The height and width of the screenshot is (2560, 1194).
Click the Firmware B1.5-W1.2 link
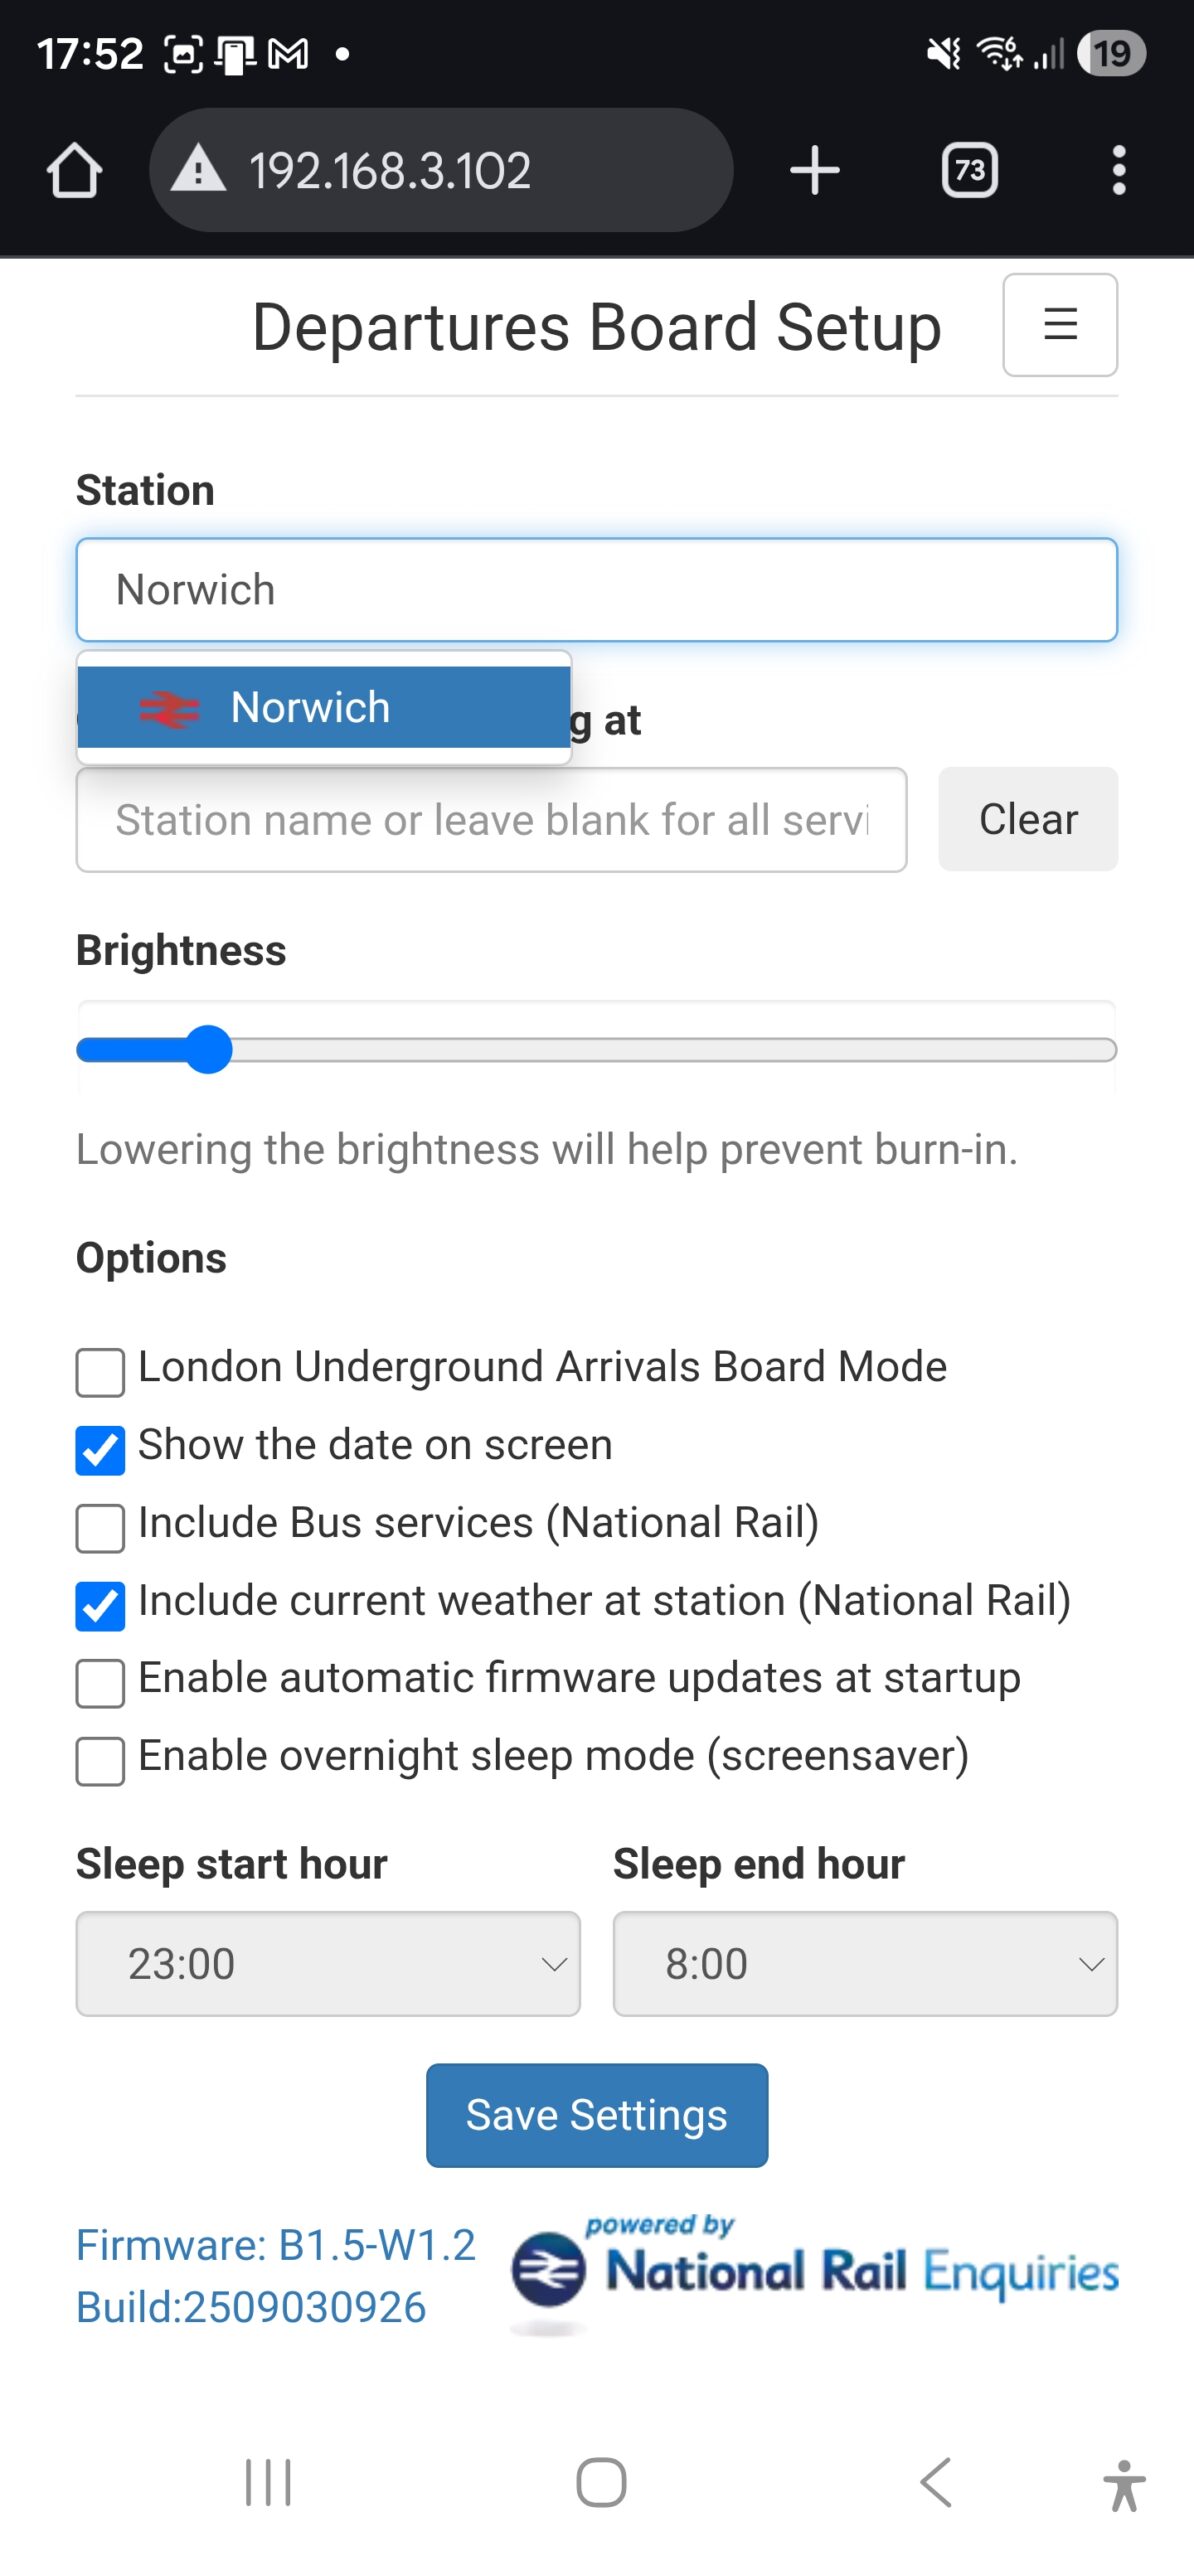[x=276, y=2245]
